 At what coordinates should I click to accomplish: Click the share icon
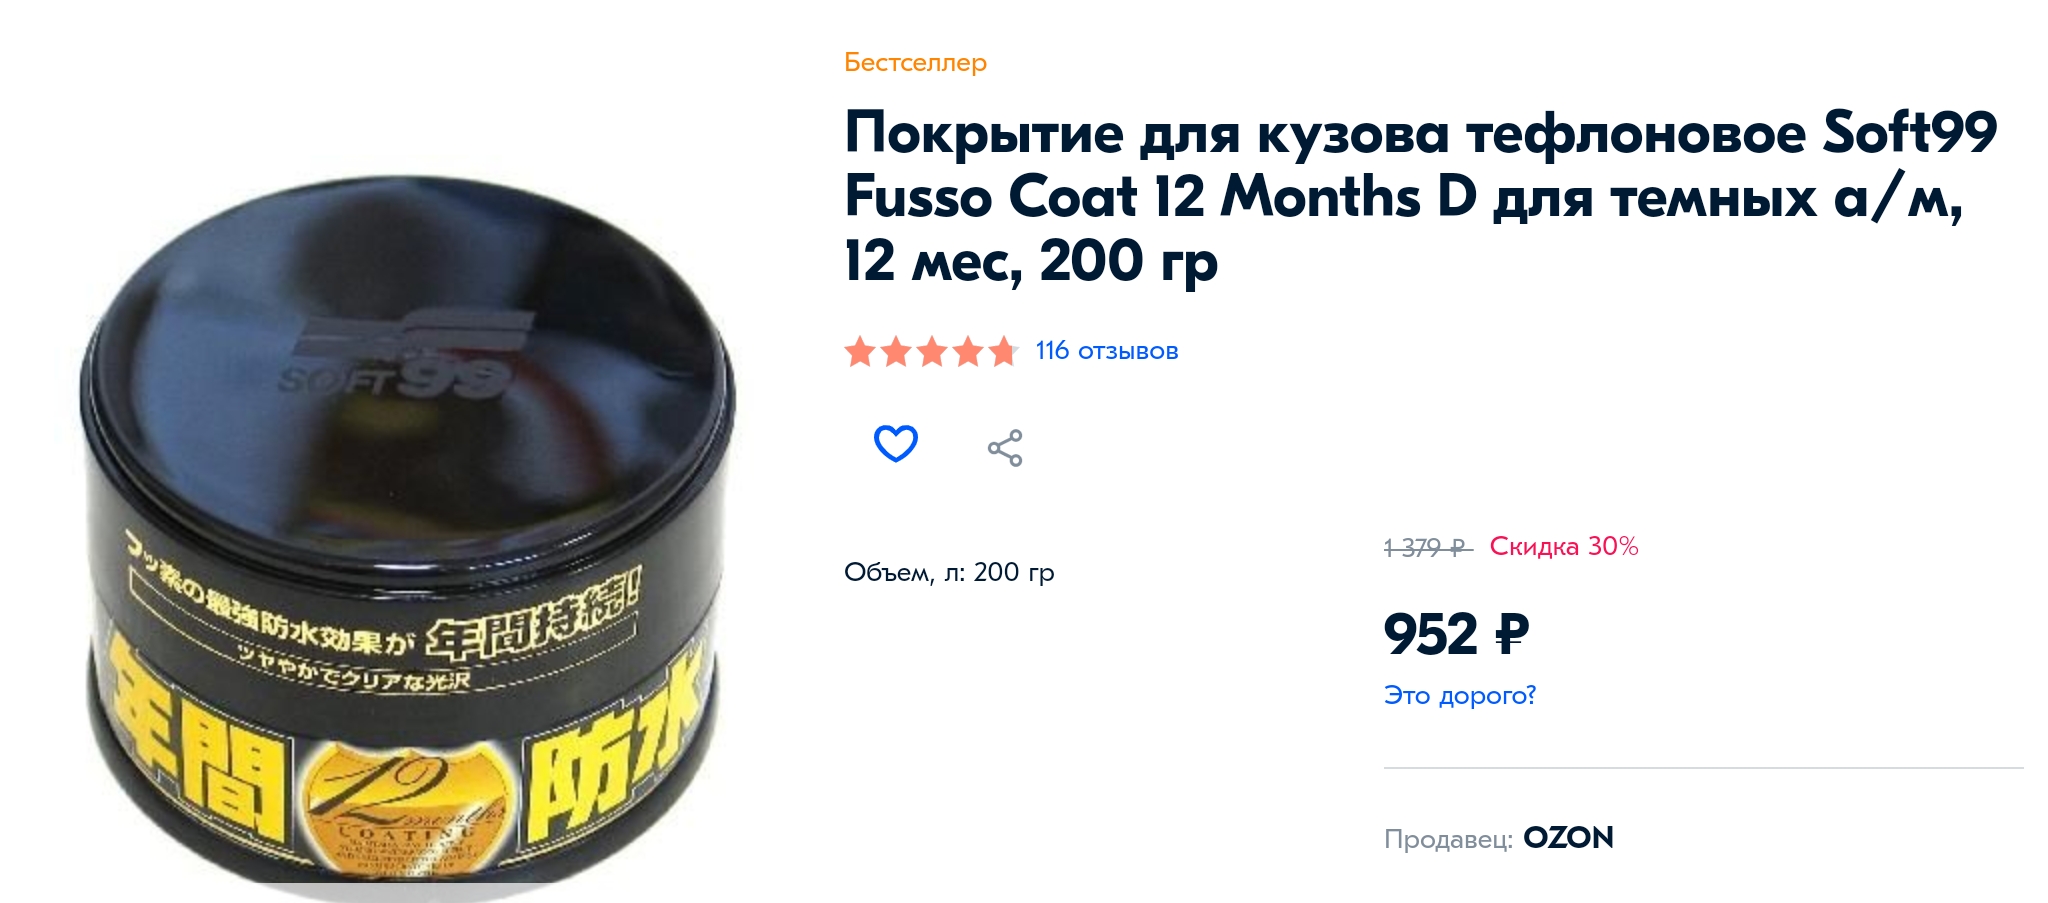point(1005,448)
